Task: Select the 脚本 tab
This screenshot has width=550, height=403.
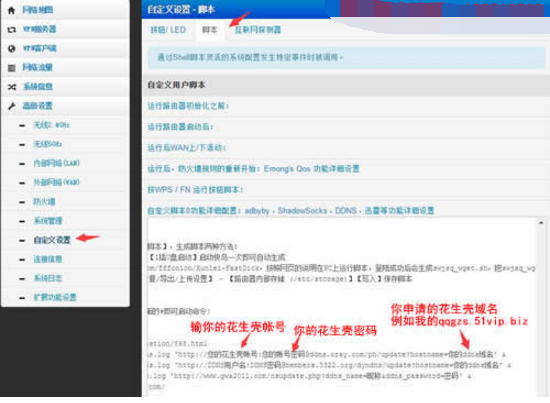Action: (x=210, y=30)
